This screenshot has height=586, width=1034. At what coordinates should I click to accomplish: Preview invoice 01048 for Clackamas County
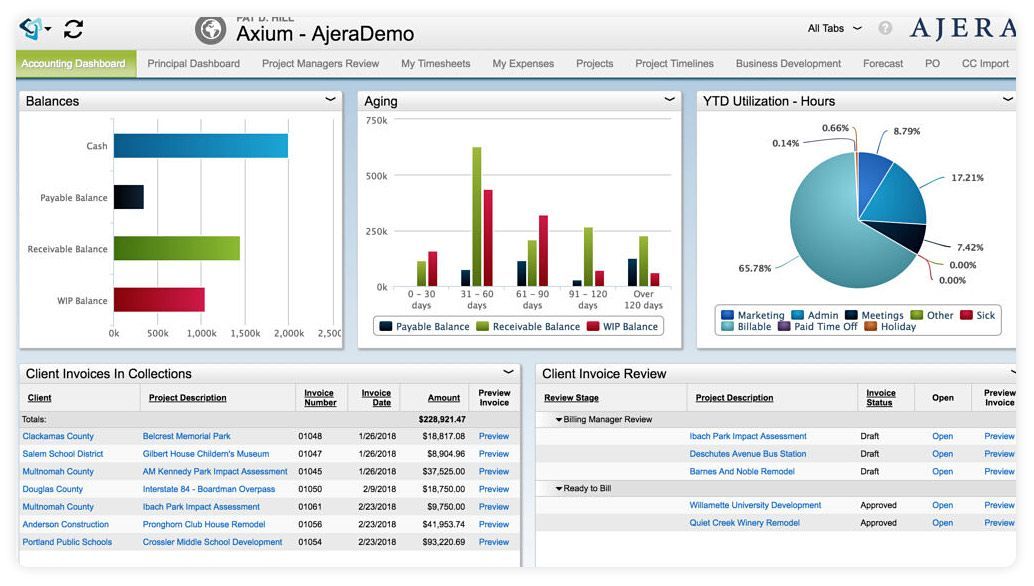[494, 435]
